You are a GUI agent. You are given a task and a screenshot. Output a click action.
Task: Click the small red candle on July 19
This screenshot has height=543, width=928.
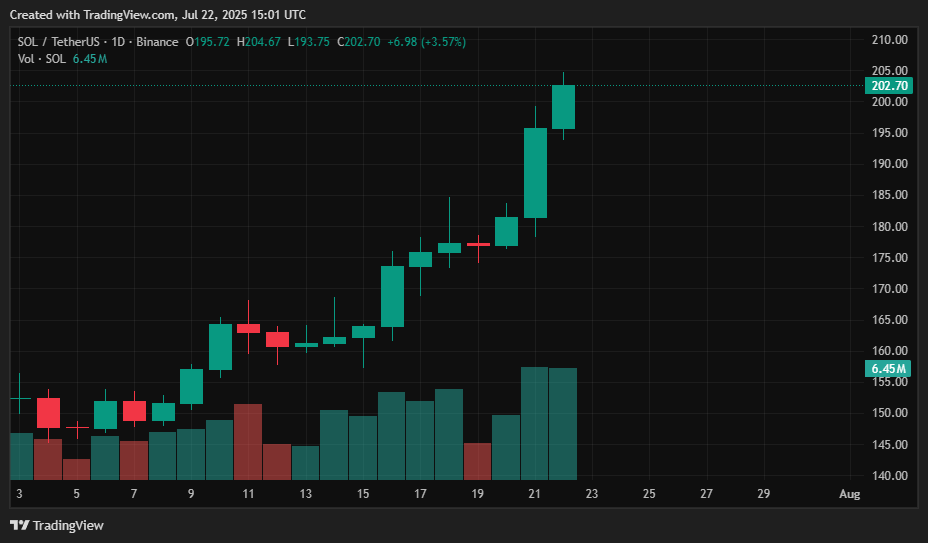coord(478,244)
